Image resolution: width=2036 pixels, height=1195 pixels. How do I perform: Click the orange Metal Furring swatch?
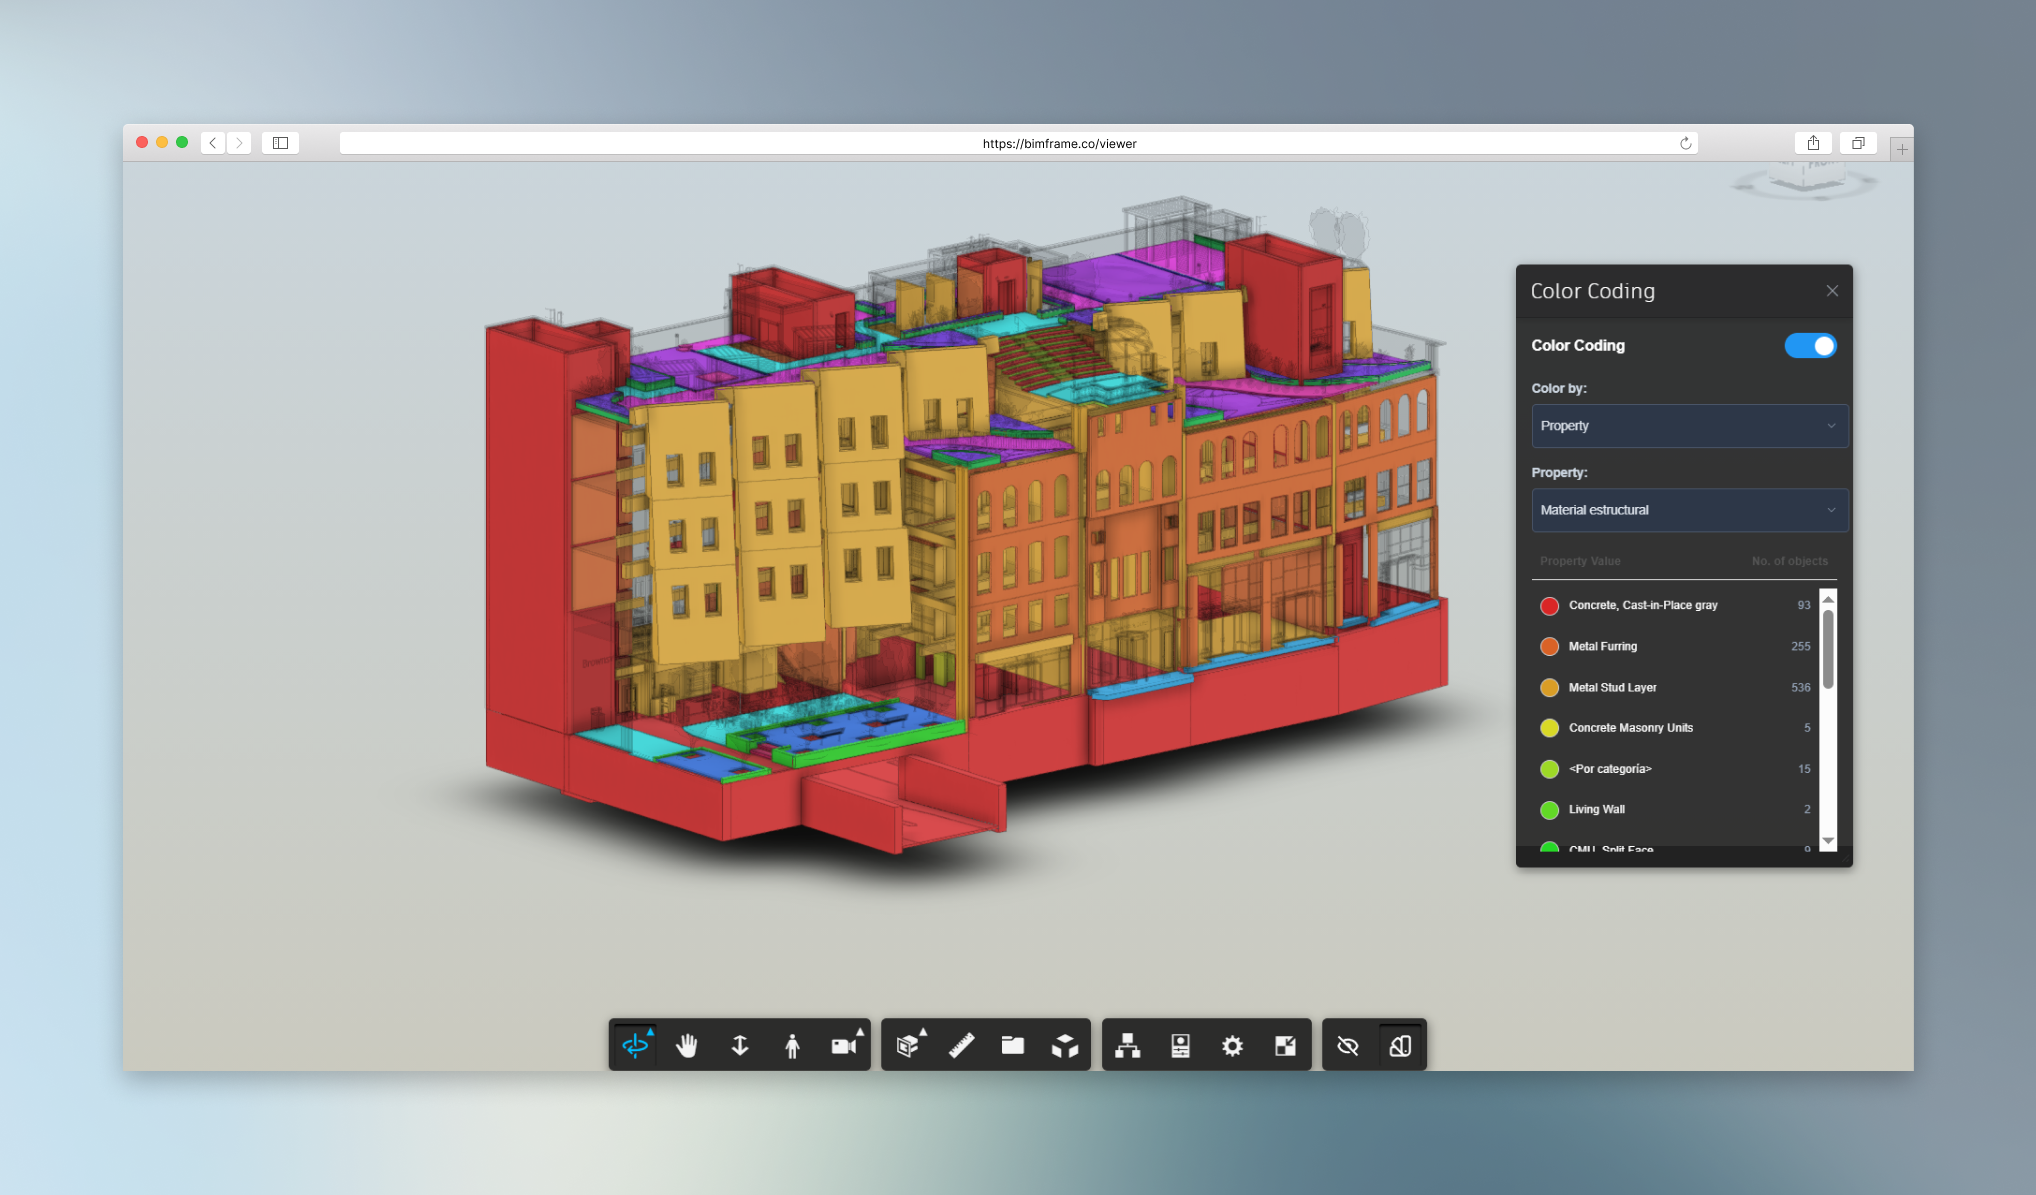pyautogui.click(x=1549, y=647)
